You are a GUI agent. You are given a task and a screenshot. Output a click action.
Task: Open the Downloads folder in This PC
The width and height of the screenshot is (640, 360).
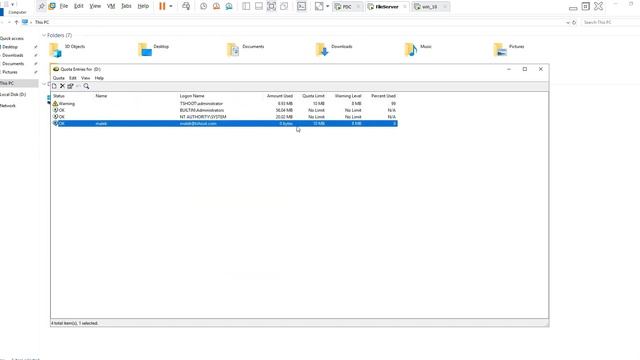click(334, 49)
